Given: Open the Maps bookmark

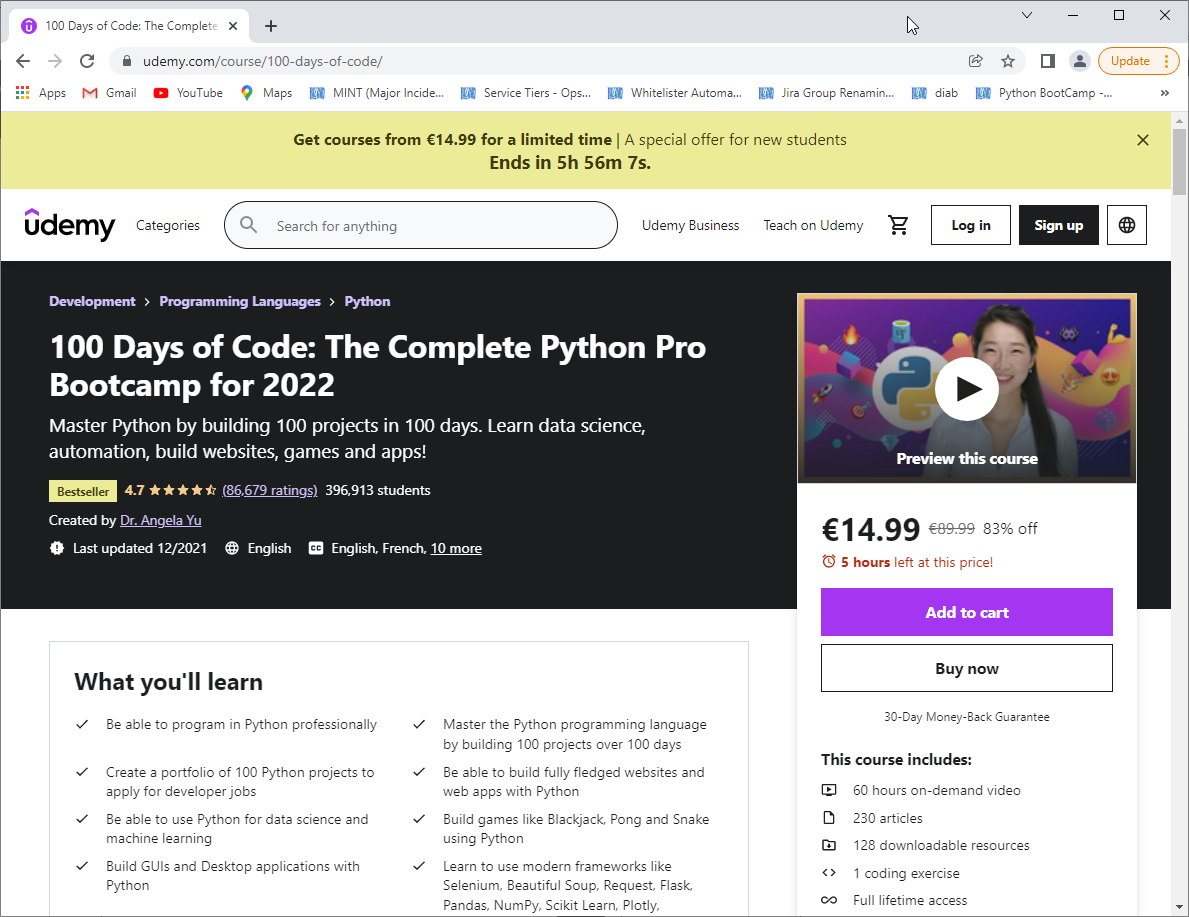Looking at the screenshot, I should pos(266,93).
